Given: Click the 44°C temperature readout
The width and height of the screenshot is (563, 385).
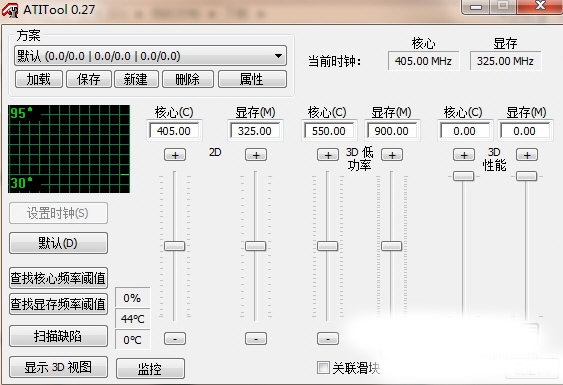Looking at the screenshot, I should click(x=132, y=319).
